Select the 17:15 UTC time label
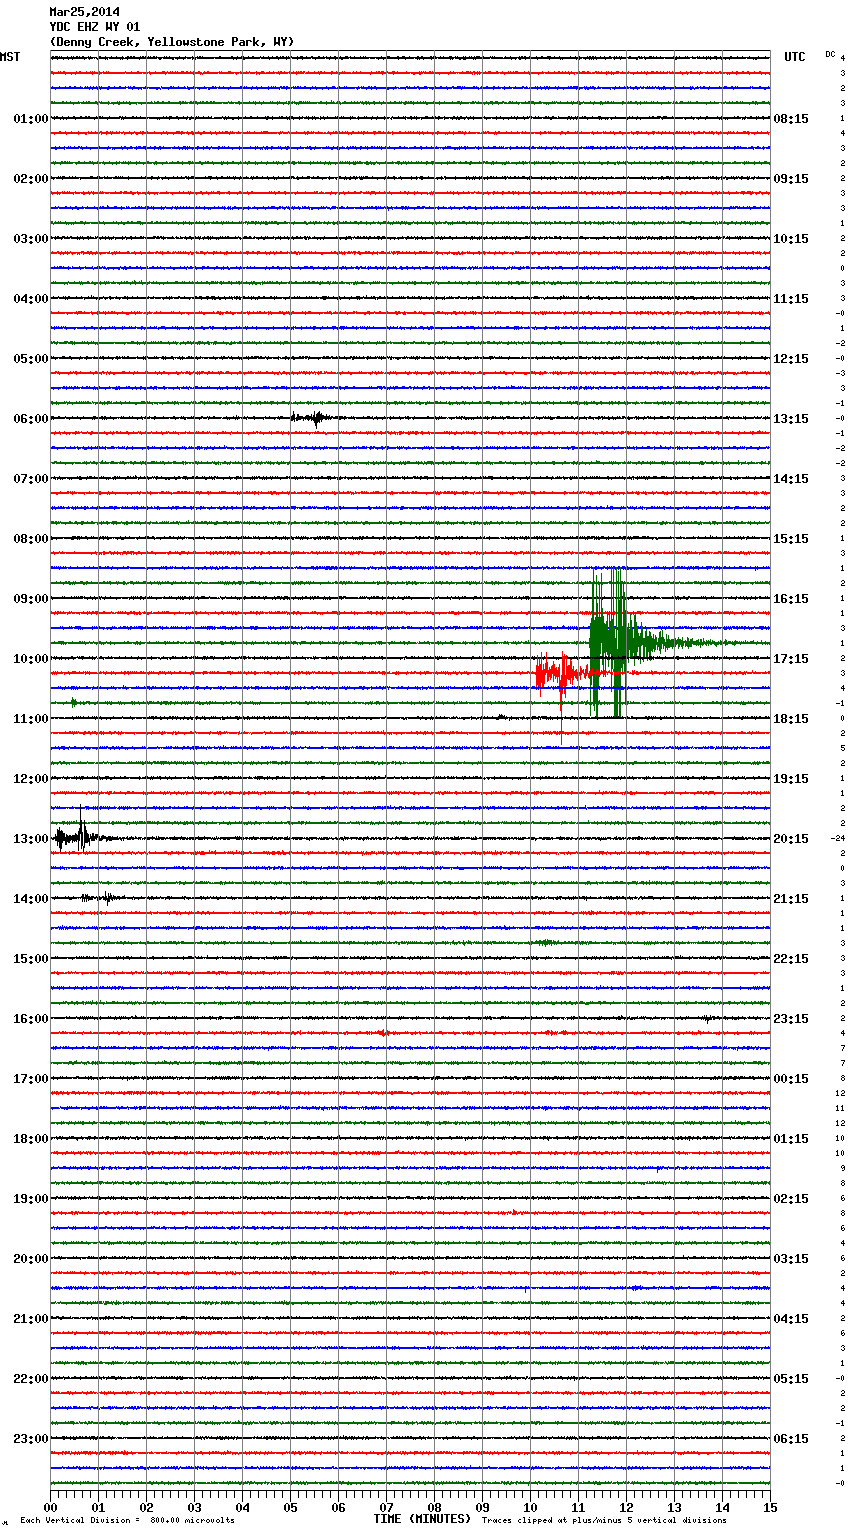850x1534 pixels. click(791, 659)
